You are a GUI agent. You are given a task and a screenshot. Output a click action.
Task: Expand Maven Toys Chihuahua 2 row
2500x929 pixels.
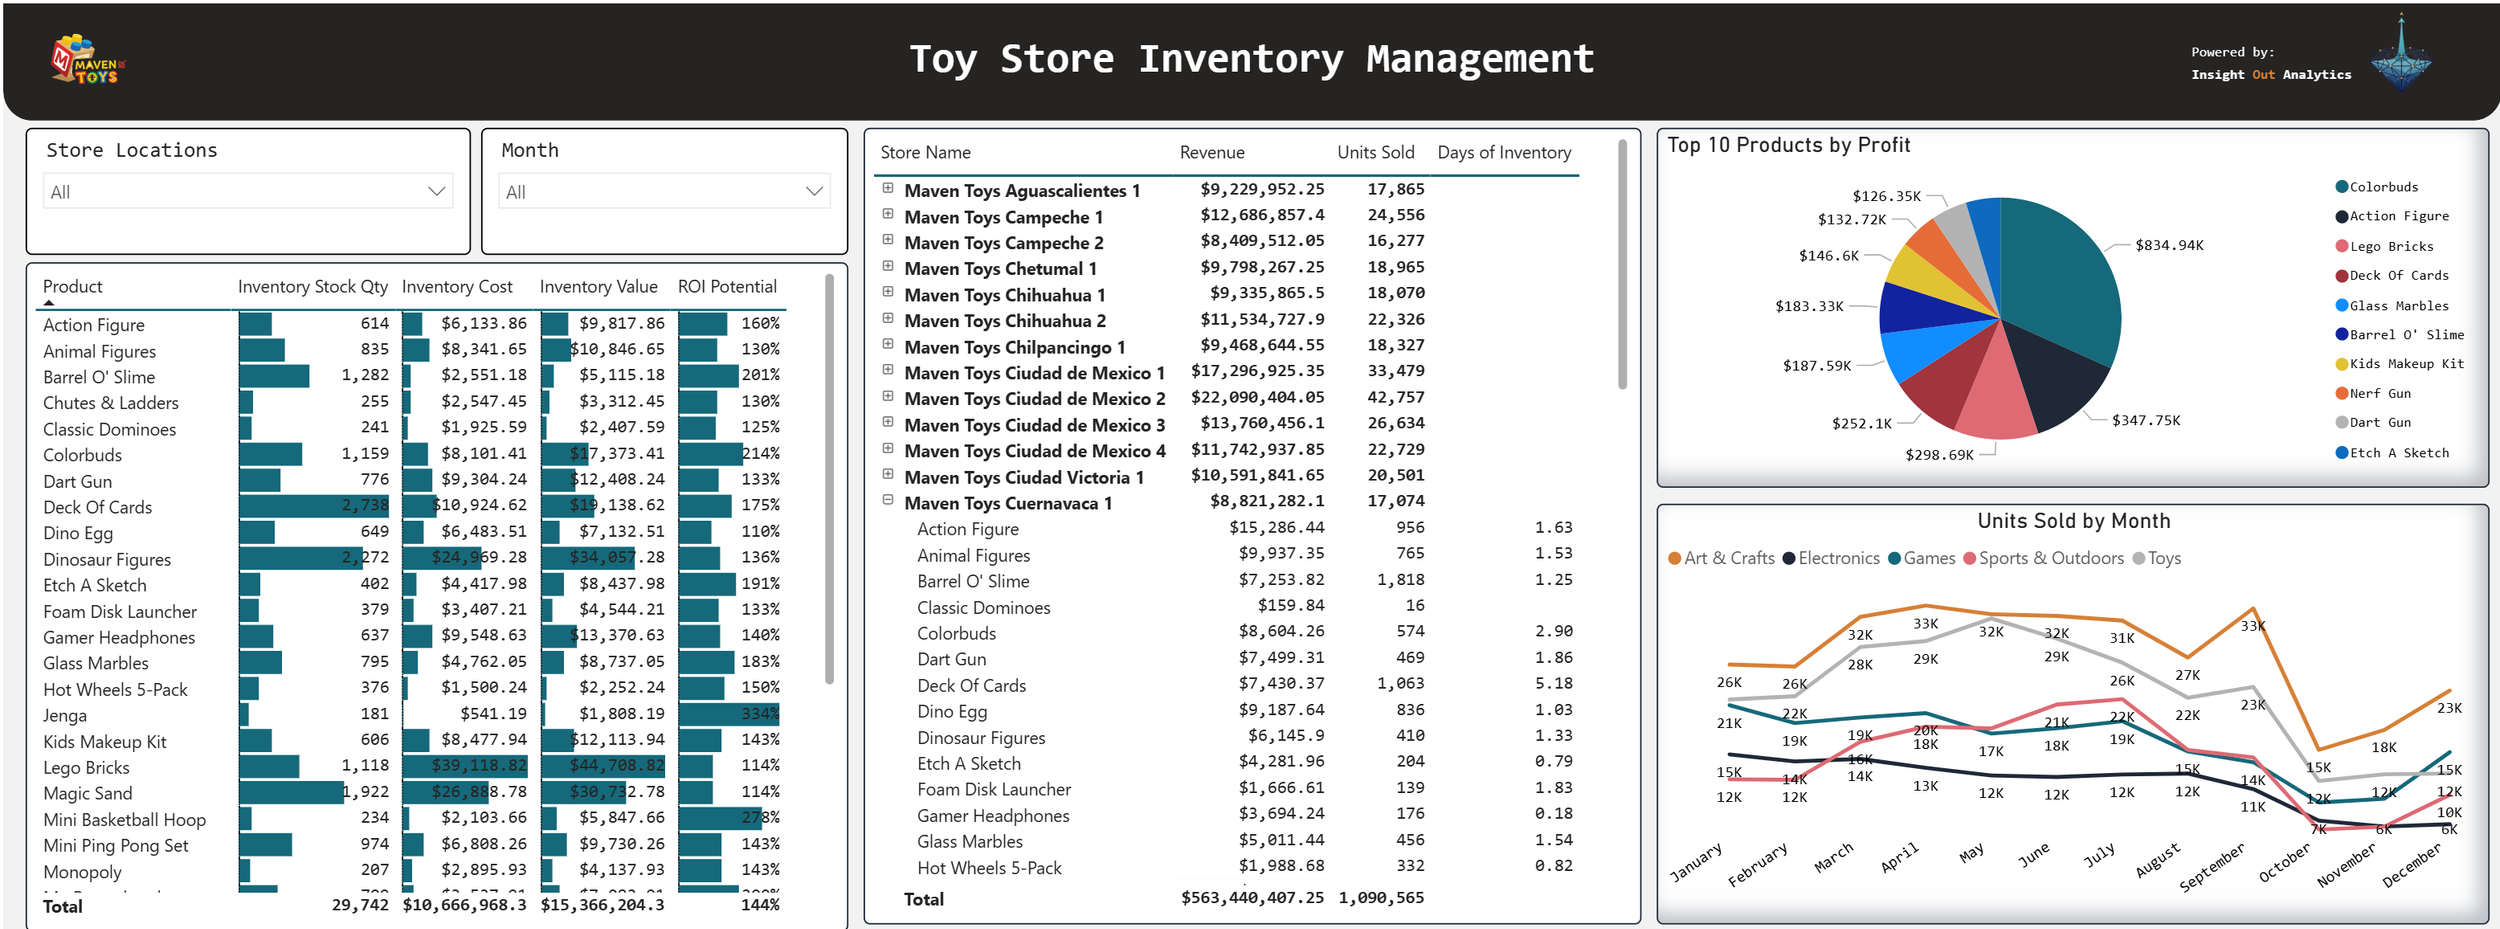pyautogui.click(x=887, y=318)
